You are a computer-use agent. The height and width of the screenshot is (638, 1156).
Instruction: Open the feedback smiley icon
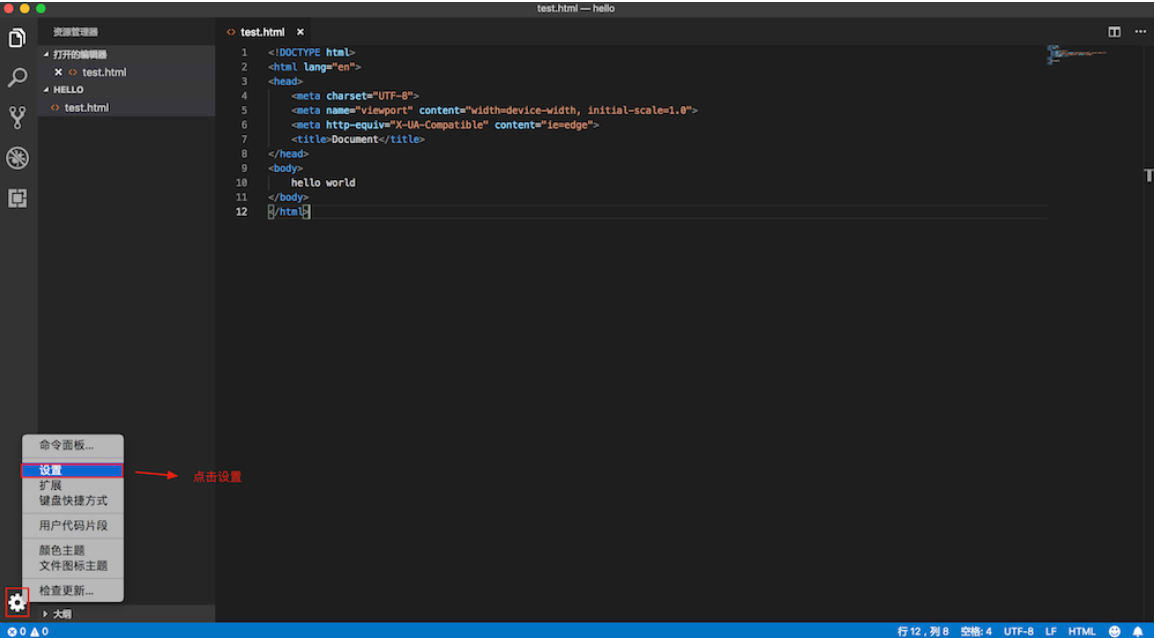coord(1115,631)
